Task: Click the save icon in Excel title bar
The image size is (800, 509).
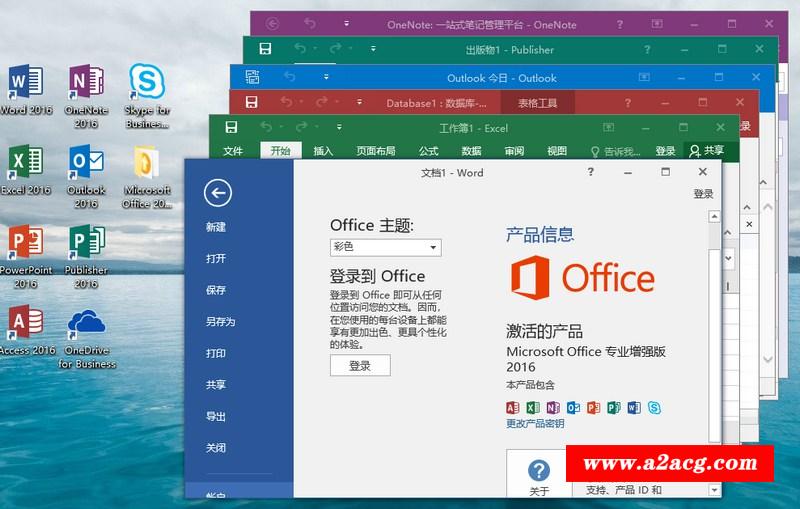Action: (231, 128)
